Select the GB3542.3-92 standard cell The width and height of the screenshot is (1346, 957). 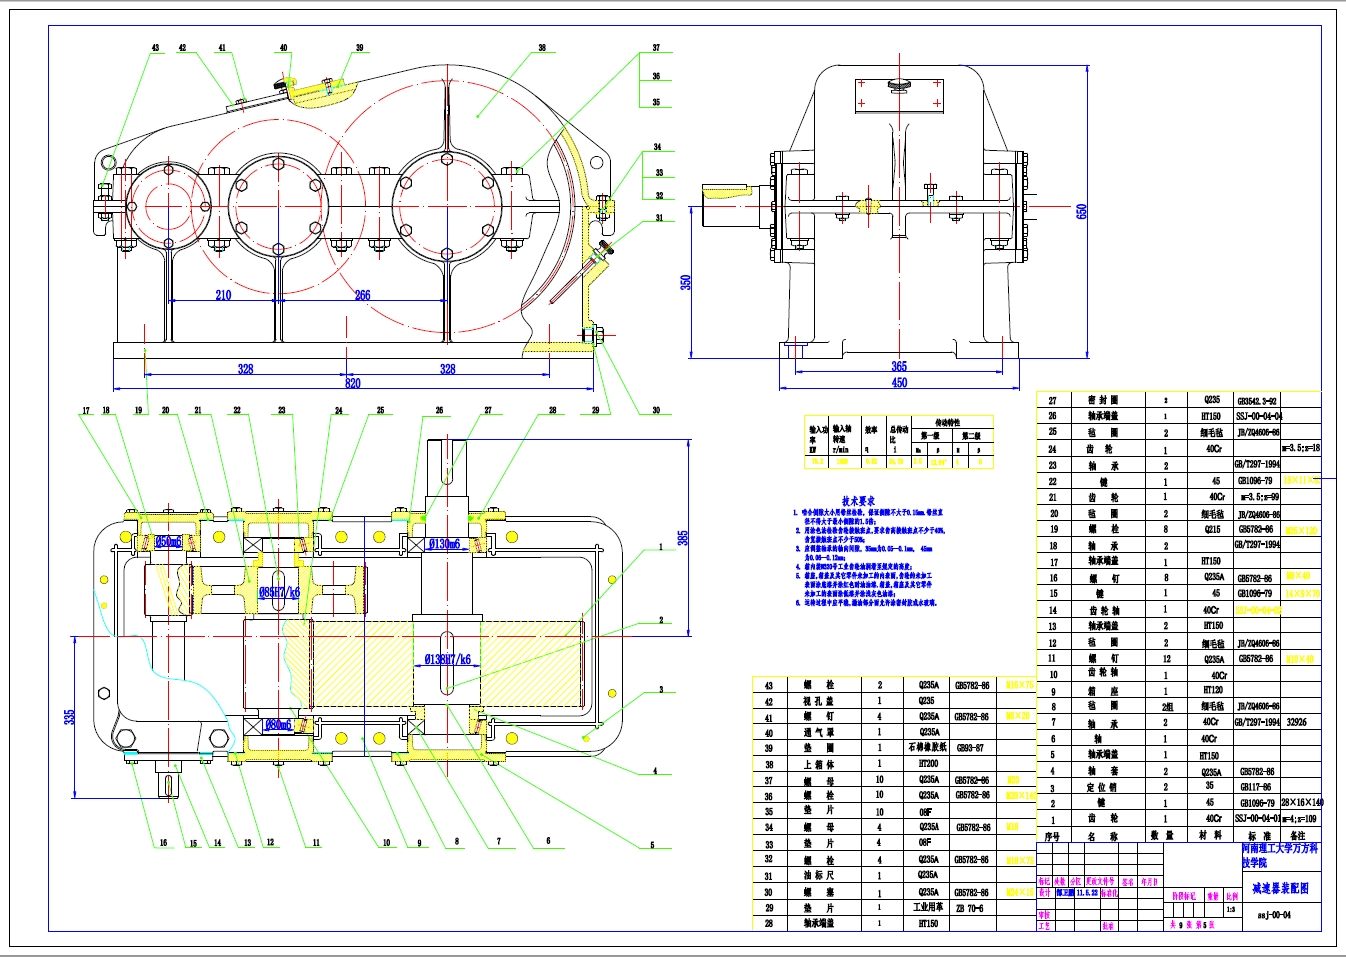click(1257, 400)
